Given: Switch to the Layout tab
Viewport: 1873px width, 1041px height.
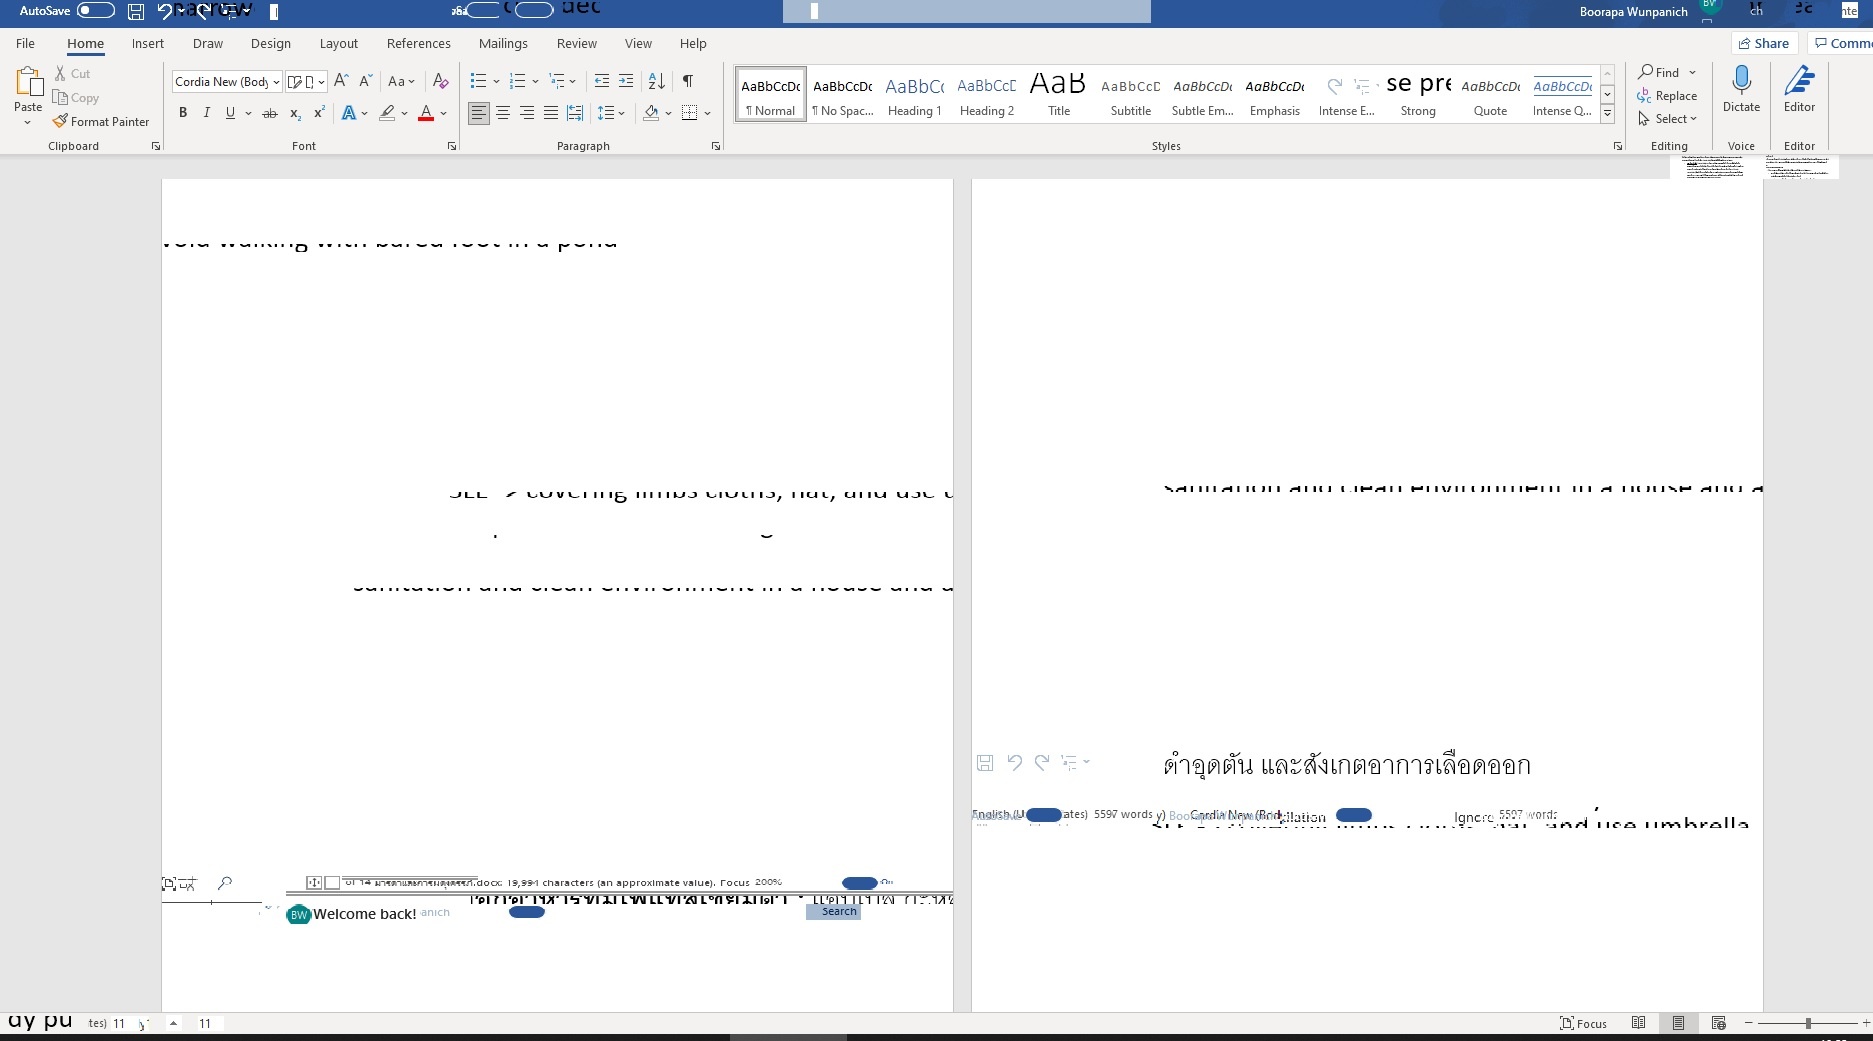Looking at the screenshot, I should coord(338,43).
